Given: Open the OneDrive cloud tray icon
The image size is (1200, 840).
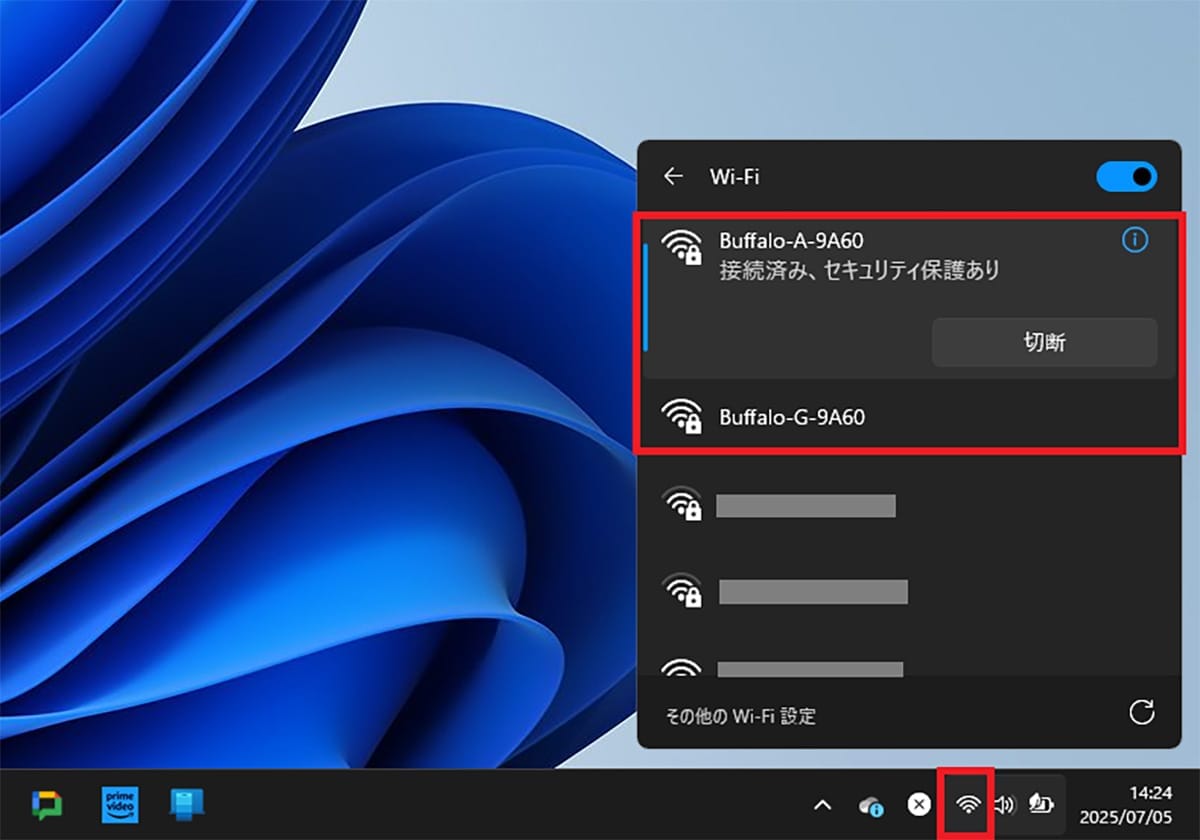Looking at the screenshot, I should pos(871,805).
